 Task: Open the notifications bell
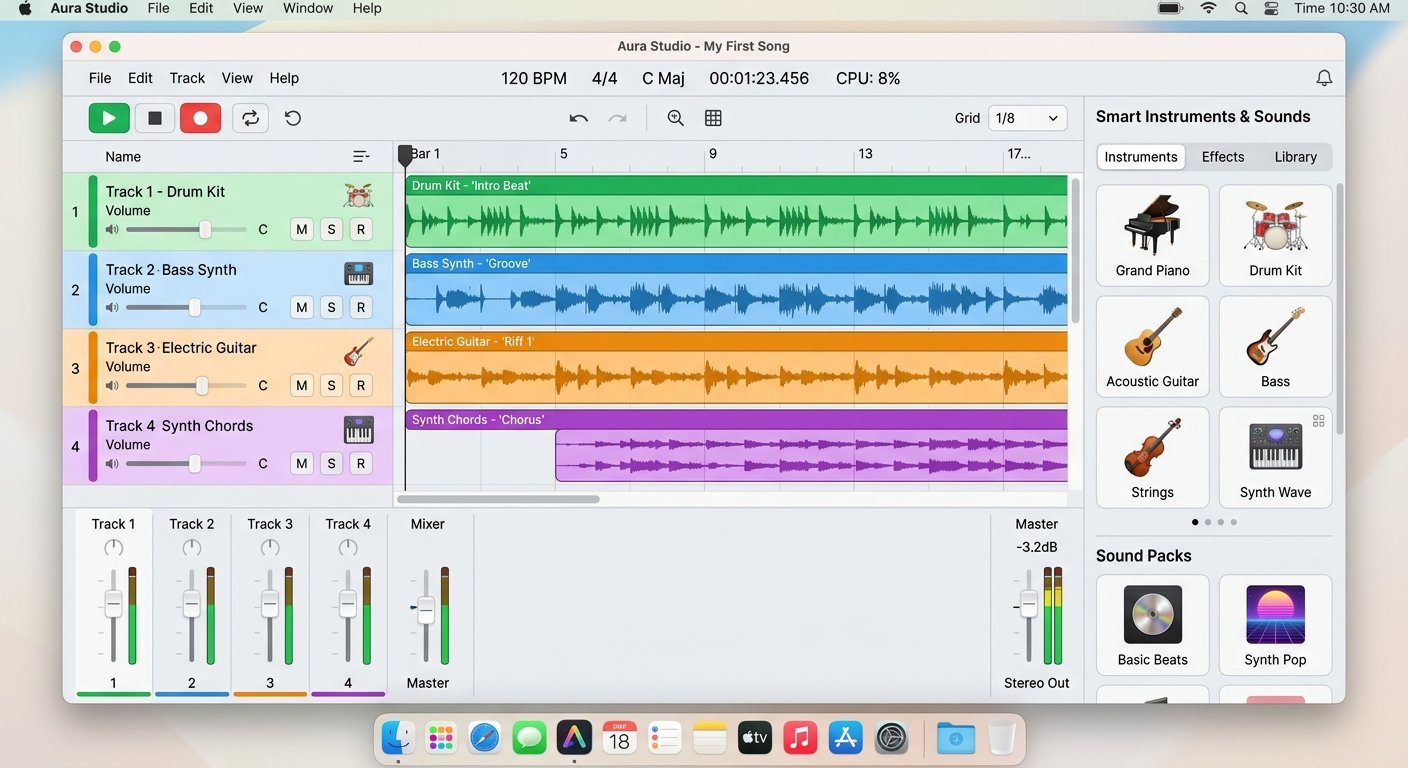[x=1324, y=78]
